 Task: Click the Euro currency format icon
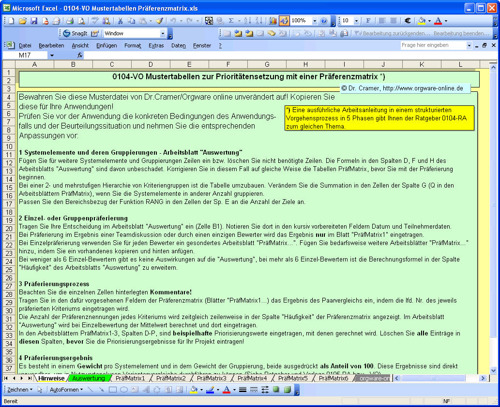point(407,21)
